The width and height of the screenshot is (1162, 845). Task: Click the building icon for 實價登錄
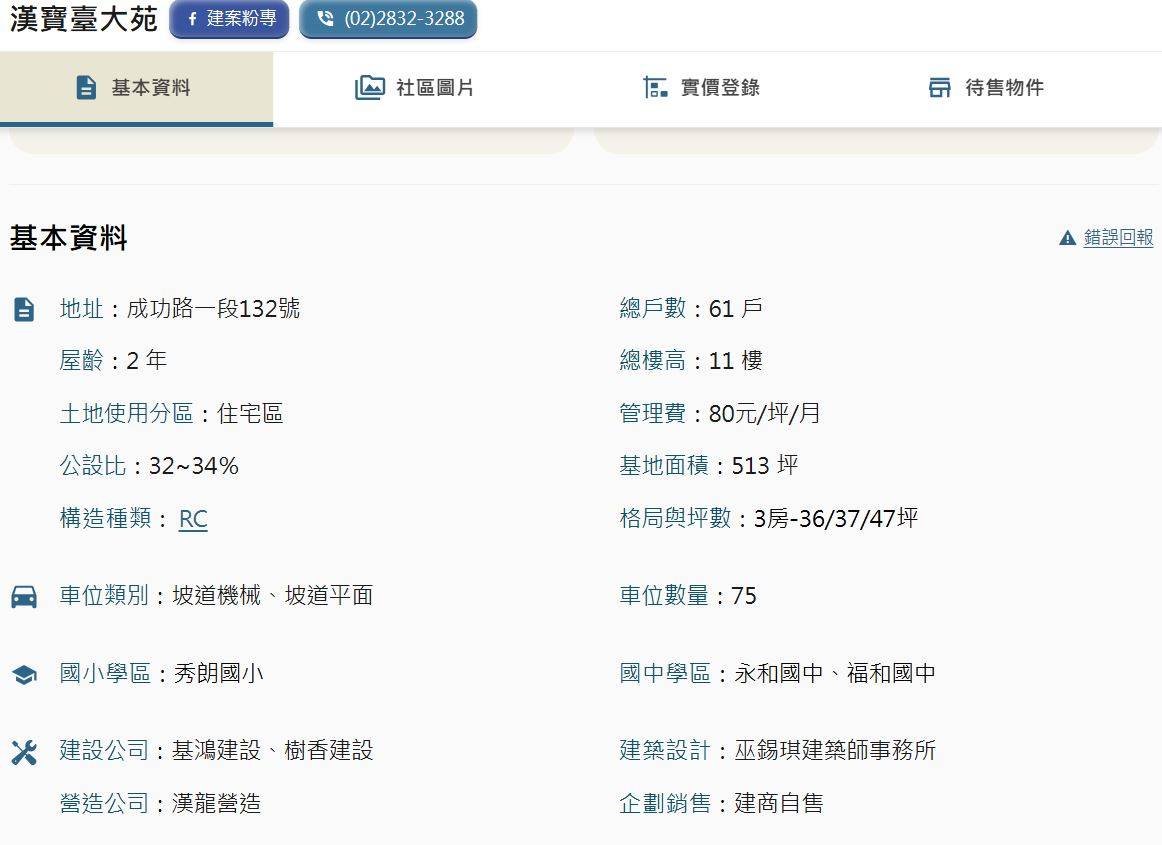(655, 88)
